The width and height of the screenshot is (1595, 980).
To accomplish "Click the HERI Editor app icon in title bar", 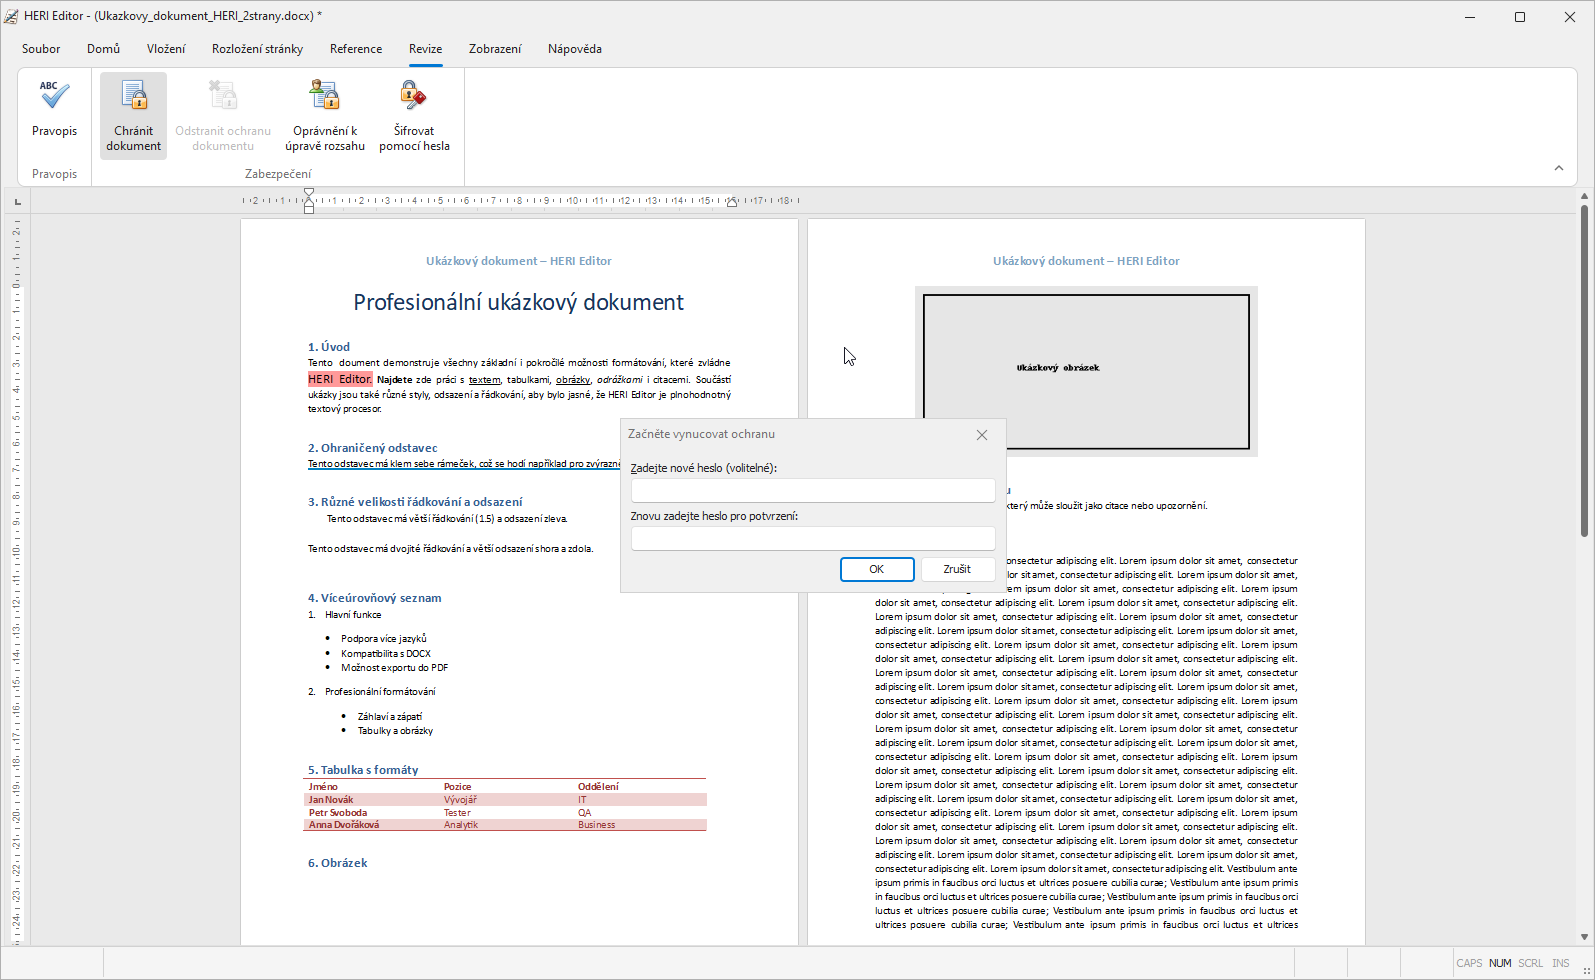I will (11, 16).
